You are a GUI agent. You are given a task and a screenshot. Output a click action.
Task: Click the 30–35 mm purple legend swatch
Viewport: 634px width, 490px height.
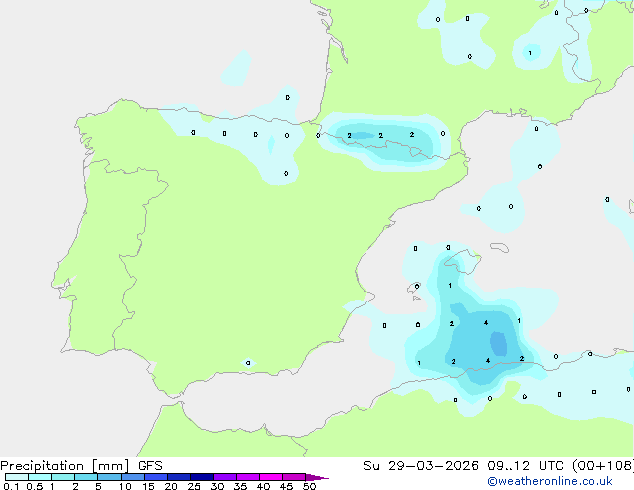(x=224, y=477)
